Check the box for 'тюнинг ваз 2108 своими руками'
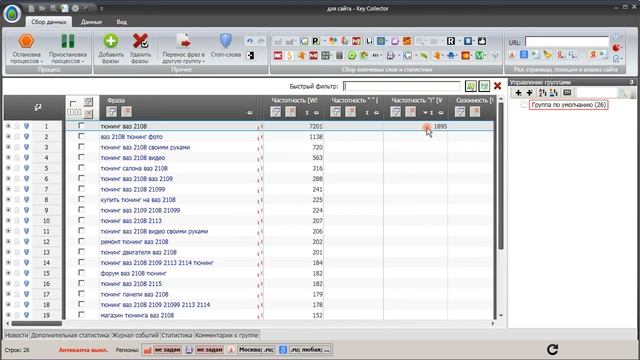Screen dimensions: 640x360 point(81,147)
